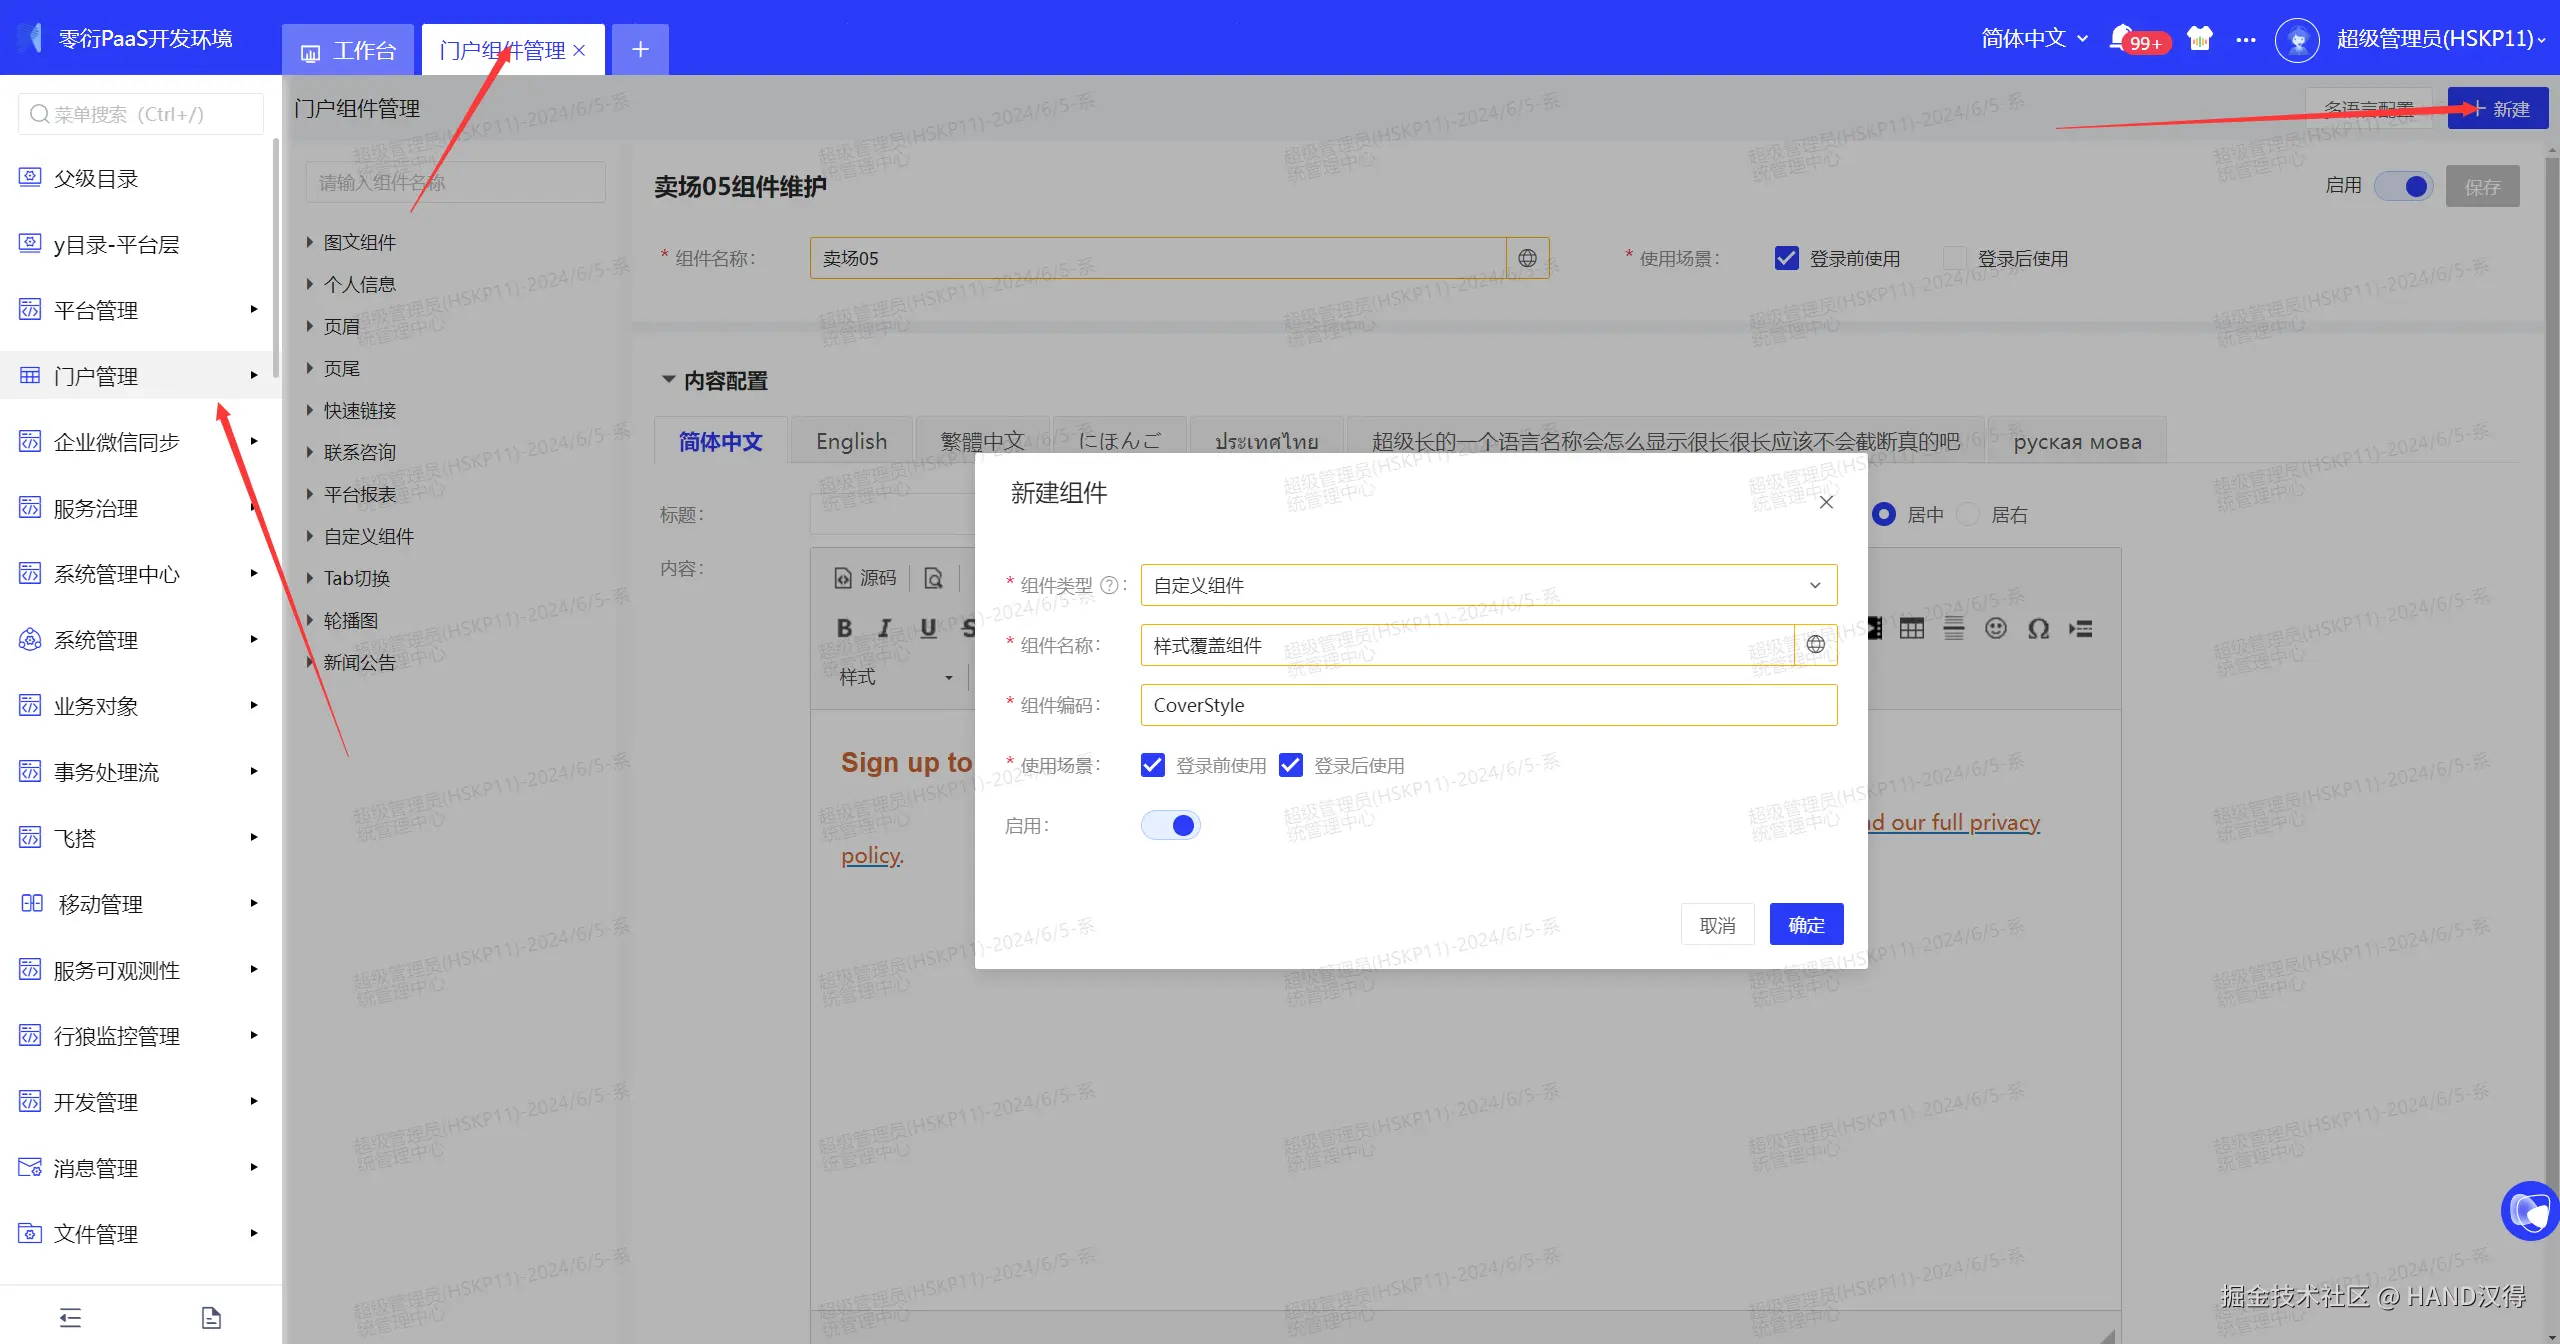Click the omega special character icon
Screen dimensions: 2560x1344
pyautogui.click(x=2038, y=629)
